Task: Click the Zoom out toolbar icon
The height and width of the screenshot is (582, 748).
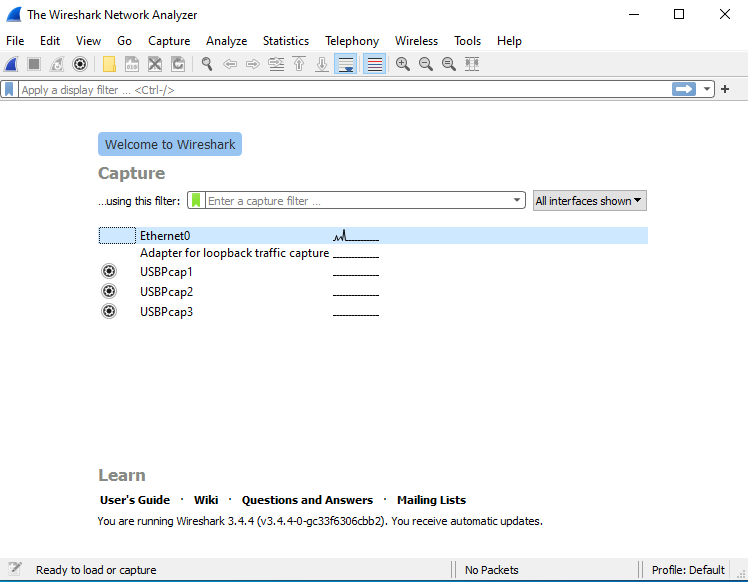Action: point(426,64)
